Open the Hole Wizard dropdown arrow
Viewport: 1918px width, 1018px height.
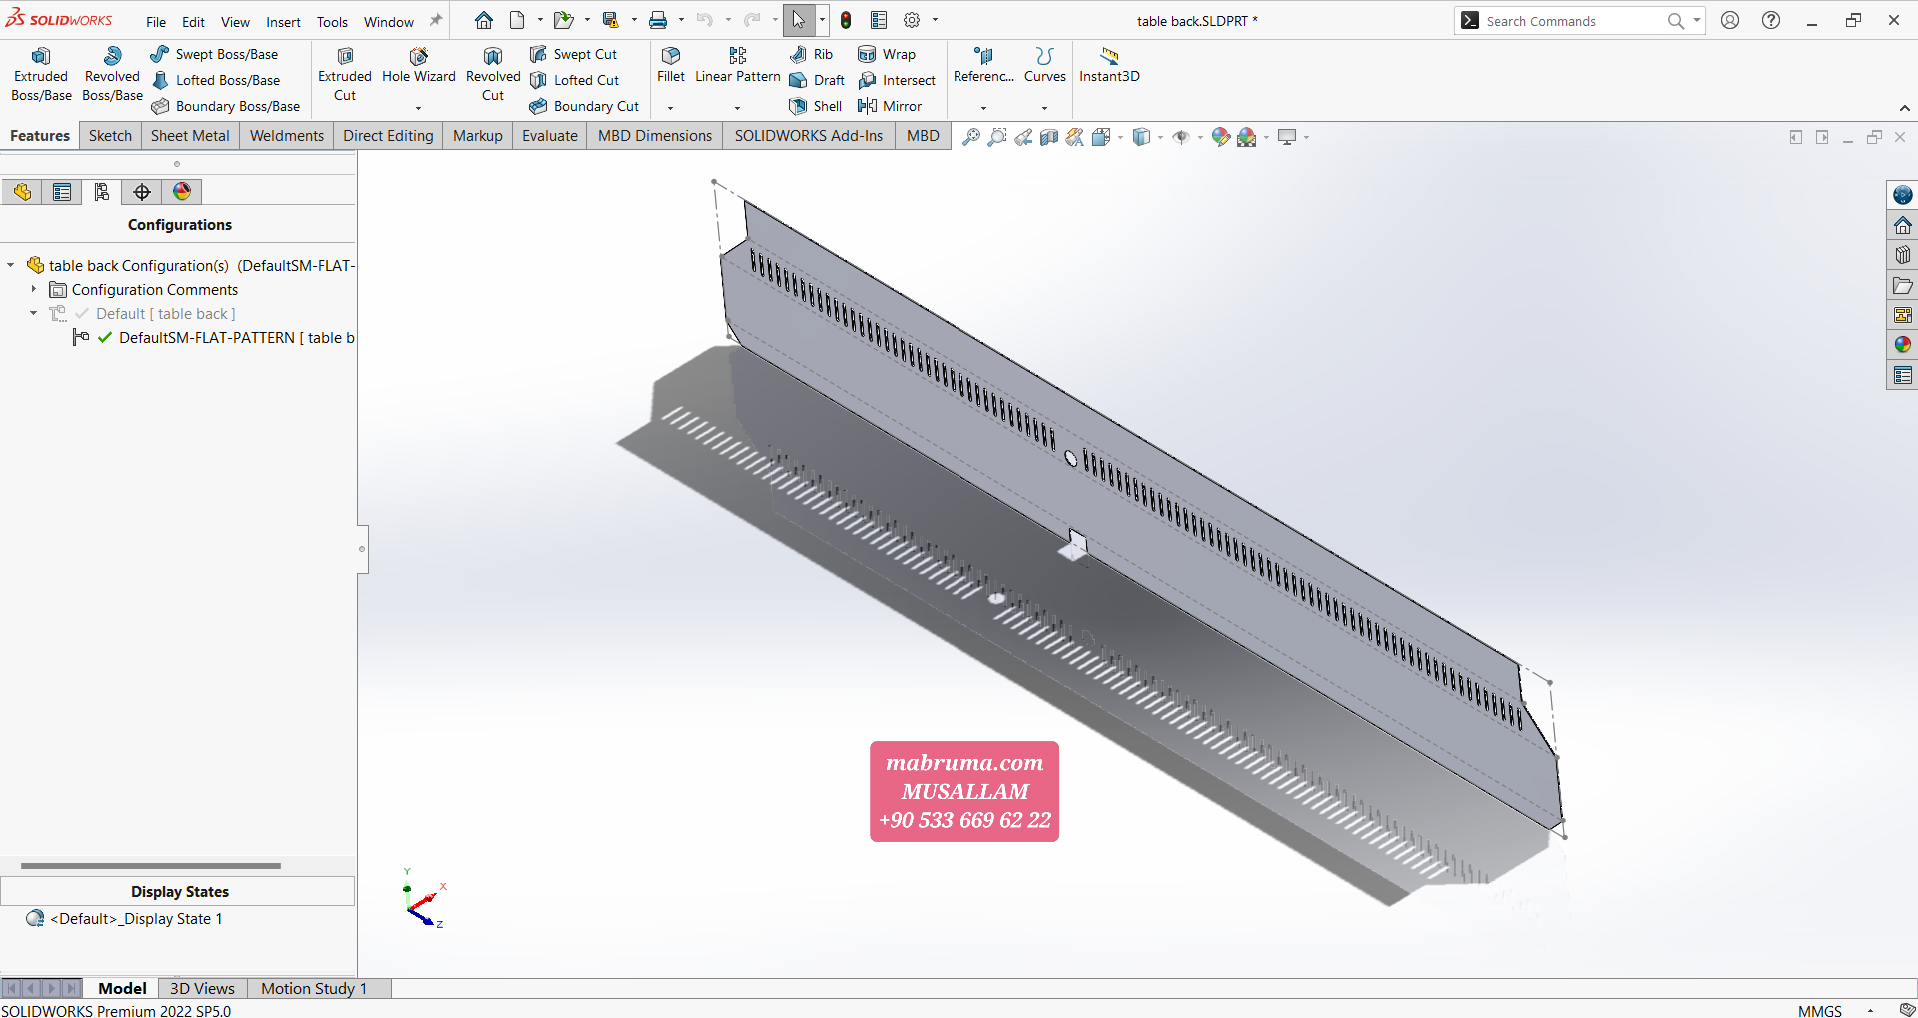(419, 108)
